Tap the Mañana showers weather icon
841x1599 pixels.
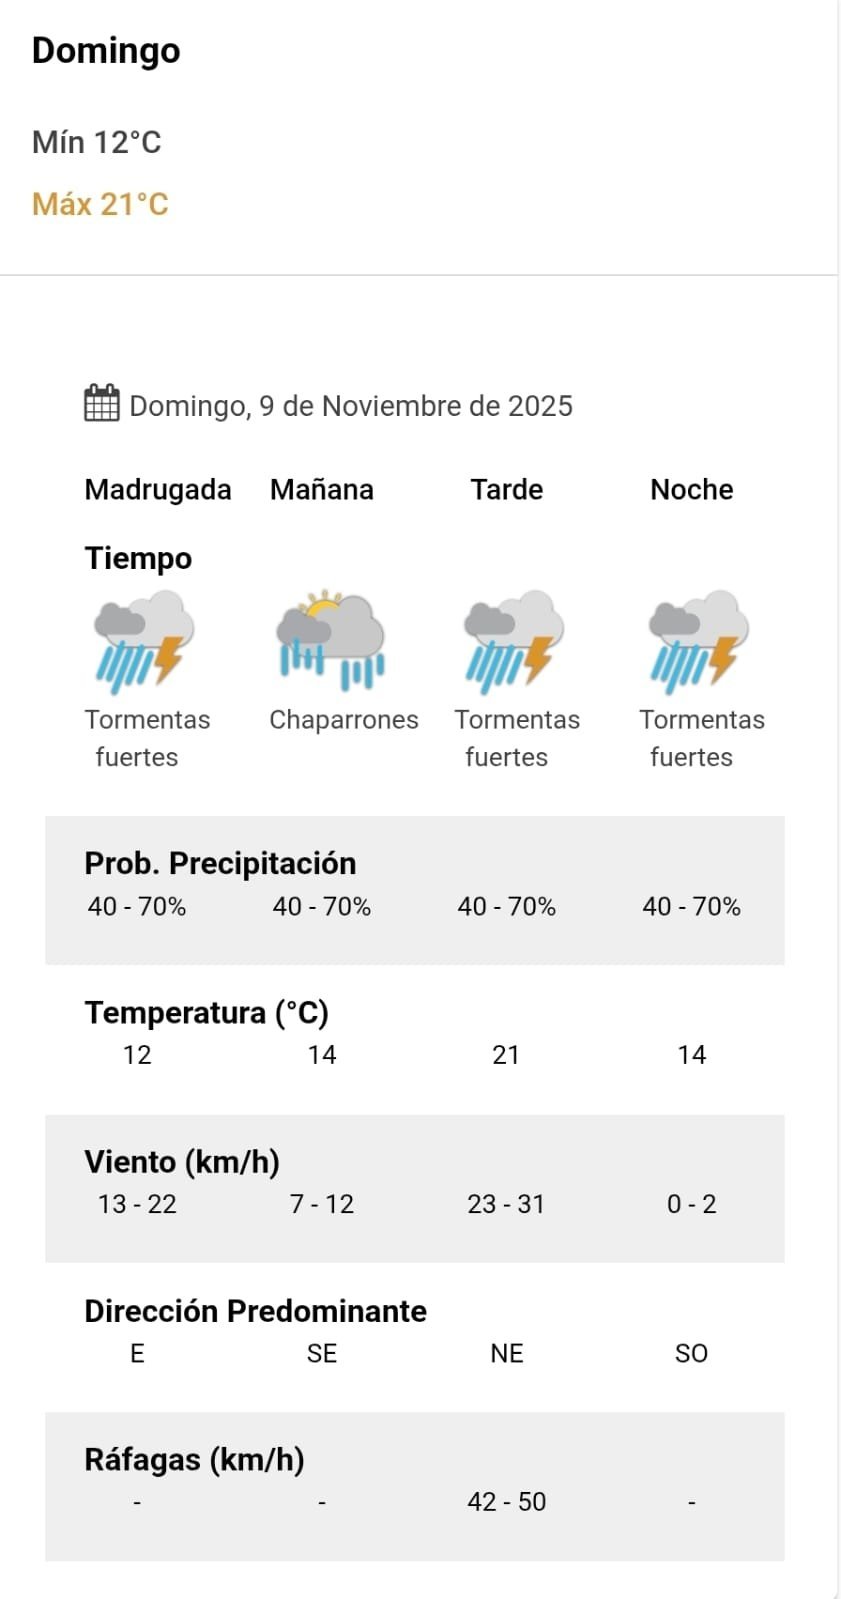point(330,640)
